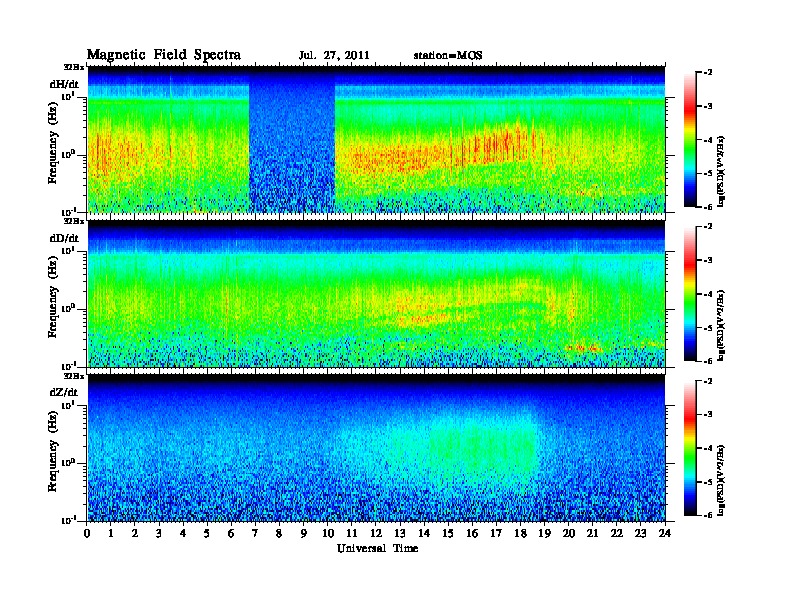Click the color scale bar beside dH/dt panel
792x612 pixels.
click(690, 139)
